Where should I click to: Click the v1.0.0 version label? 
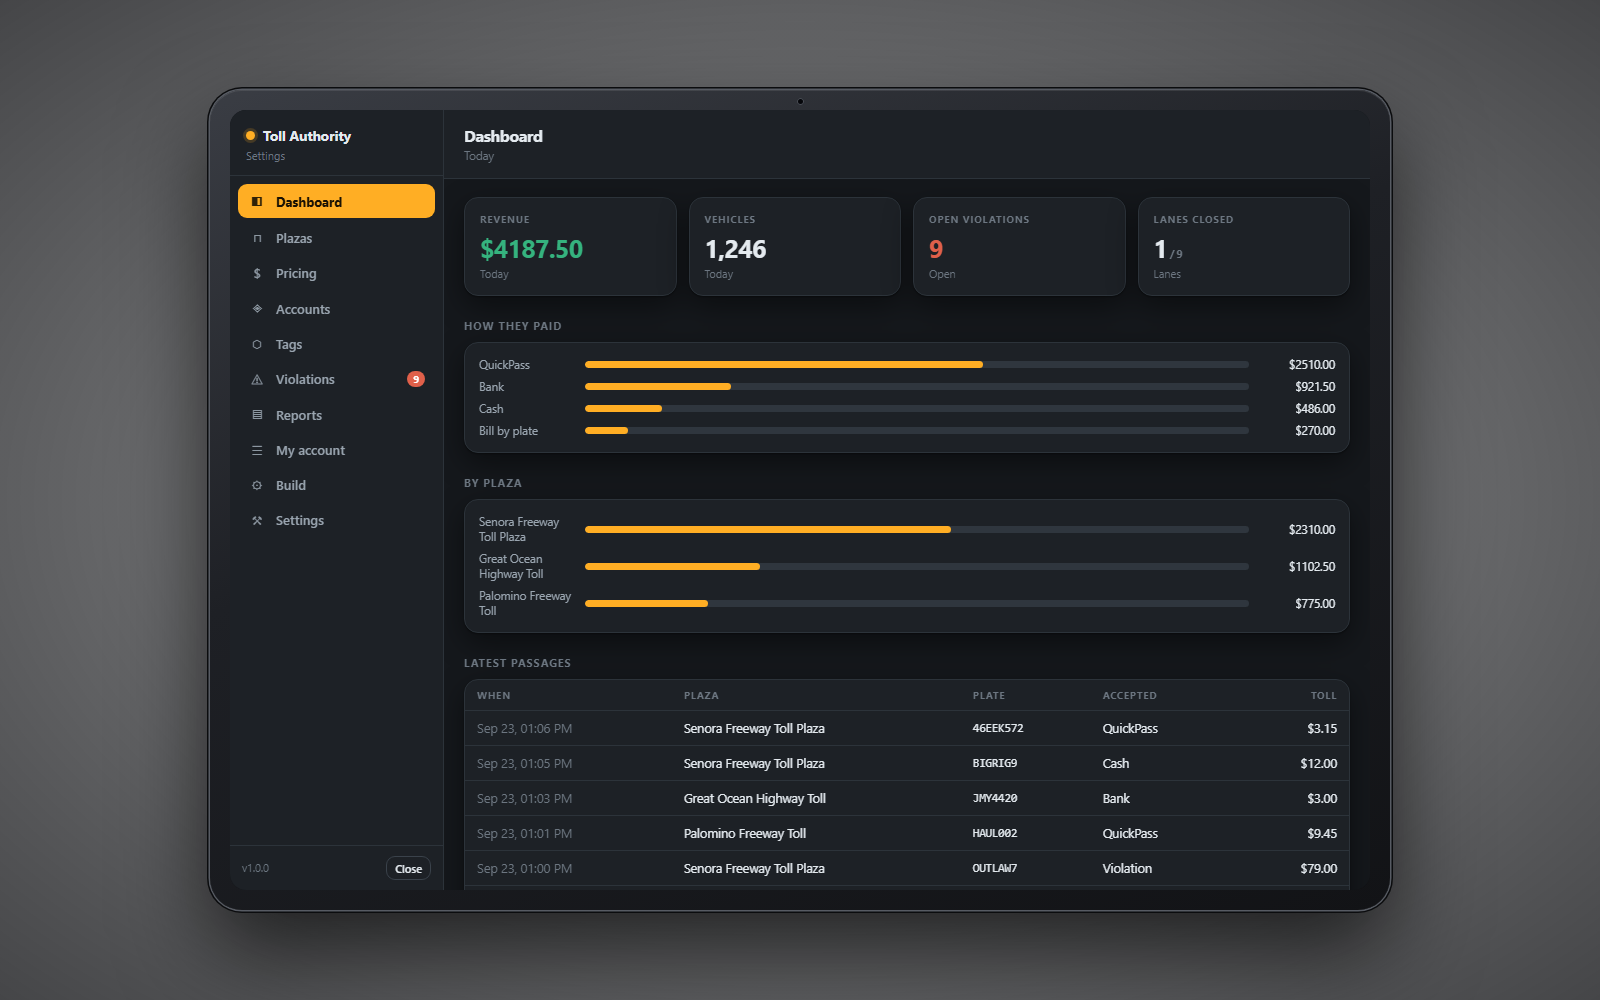256,868
